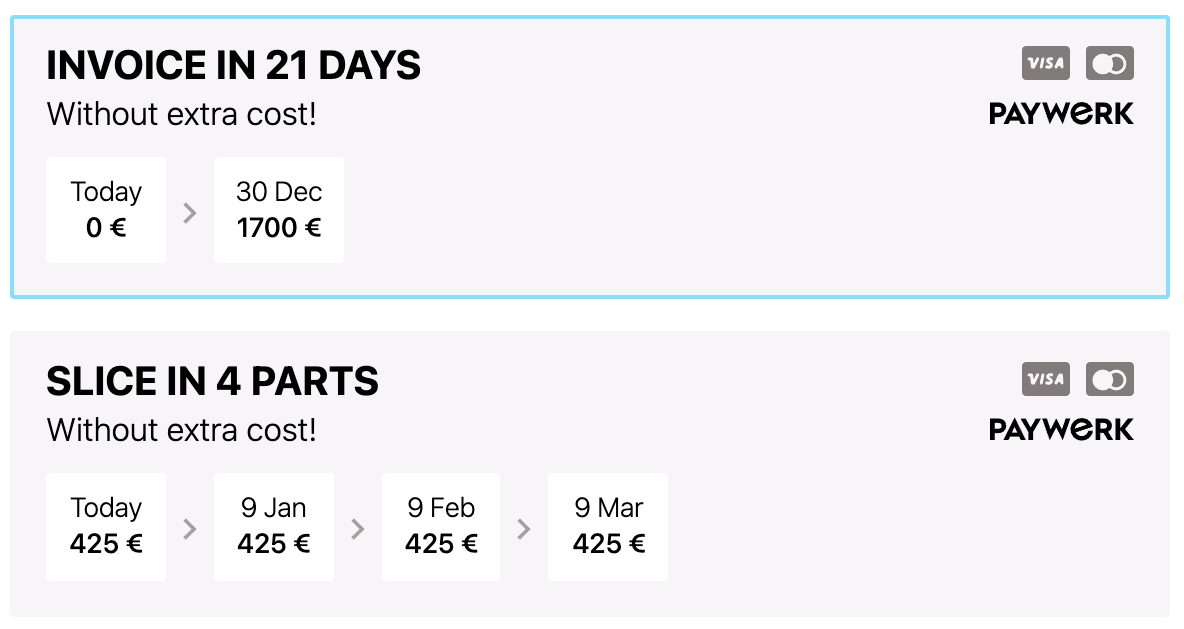
Task: Click Paywerk logo in Slice option
Action: [1061, 430]
